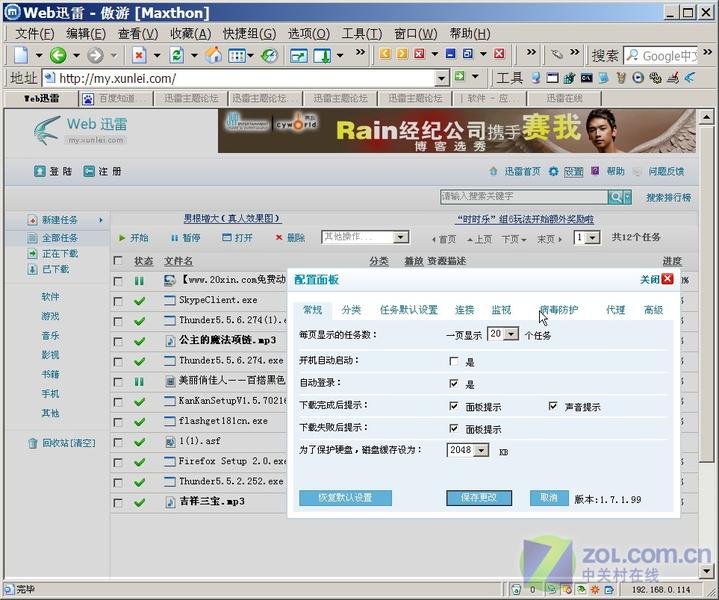Stop page loading with red X icon
This screenshot has height=600, width=719.
[139, 56]
